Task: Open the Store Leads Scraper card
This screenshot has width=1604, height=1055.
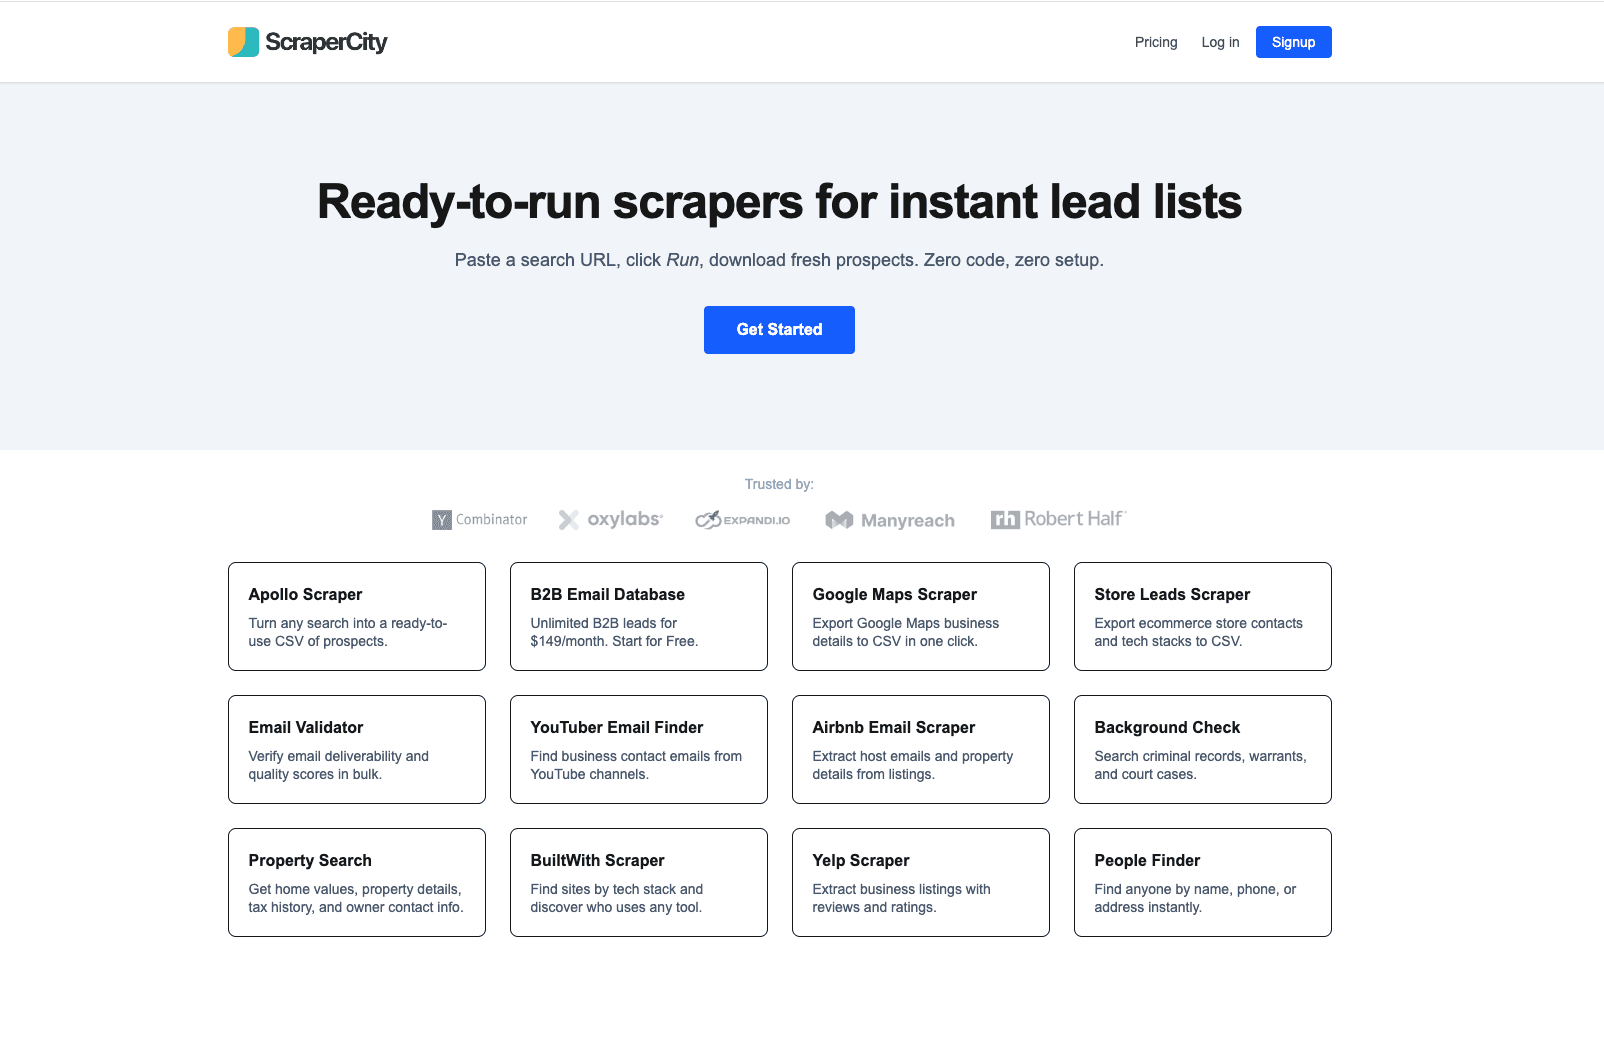Action: [x=1203, y=616]
